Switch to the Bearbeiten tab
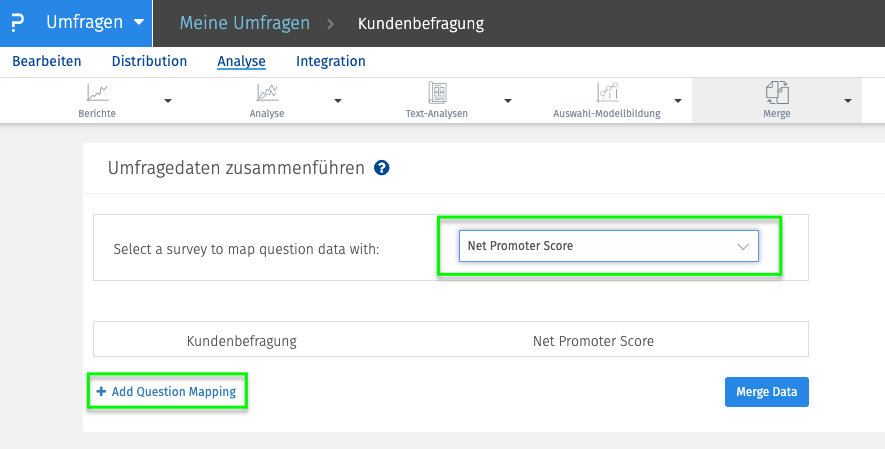The width and height of the screenshot is (885, 449). click(x=46, y=61)
